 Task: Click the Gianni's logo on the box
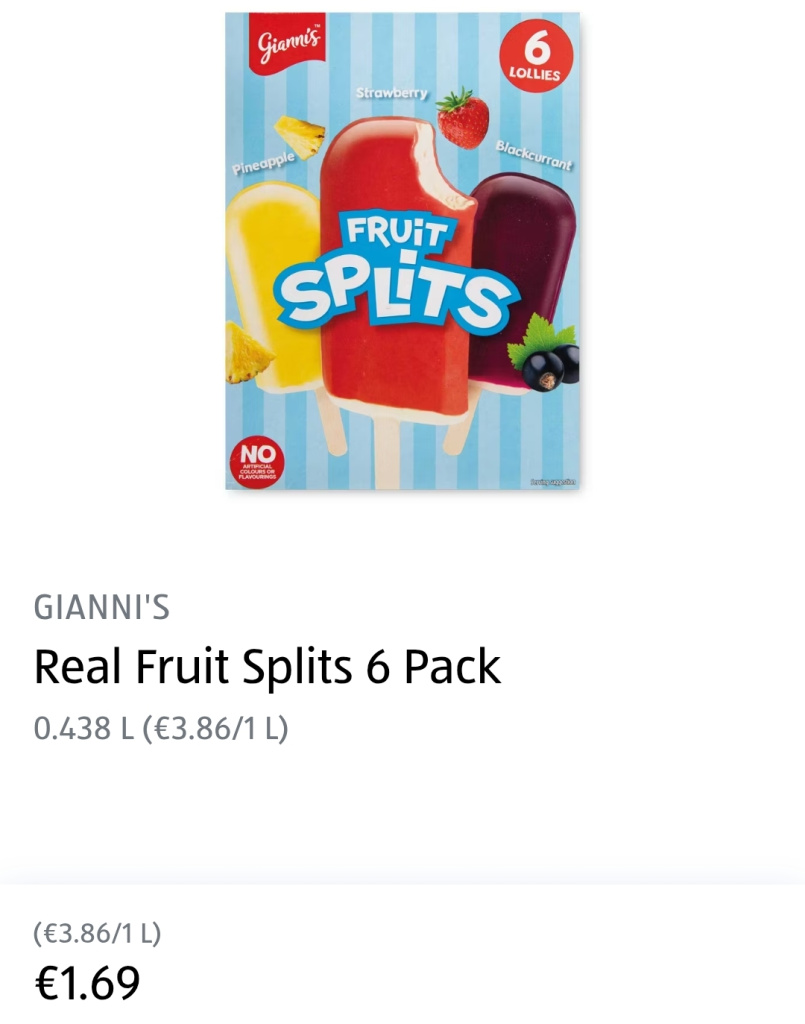288,44
